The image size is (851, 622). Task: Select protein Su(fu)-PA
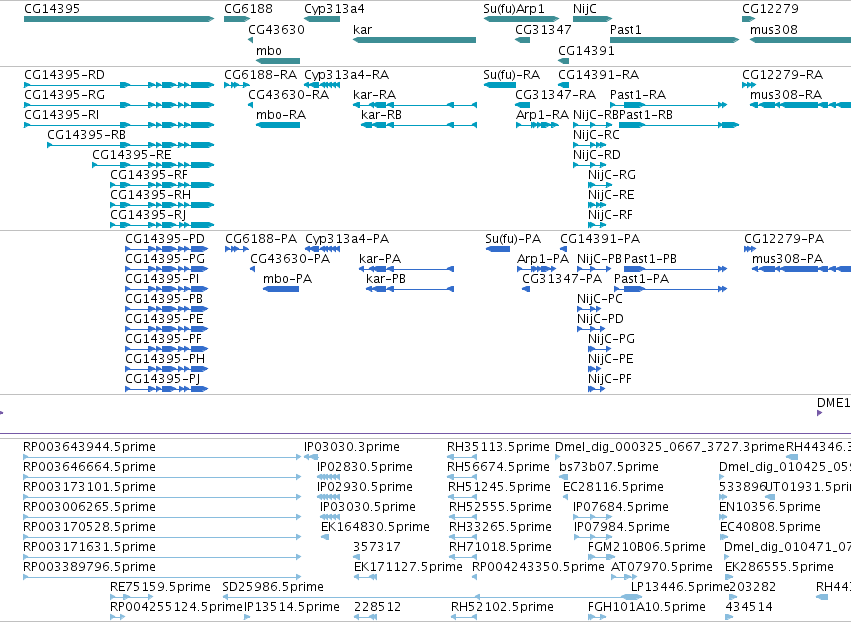(513, 239)
